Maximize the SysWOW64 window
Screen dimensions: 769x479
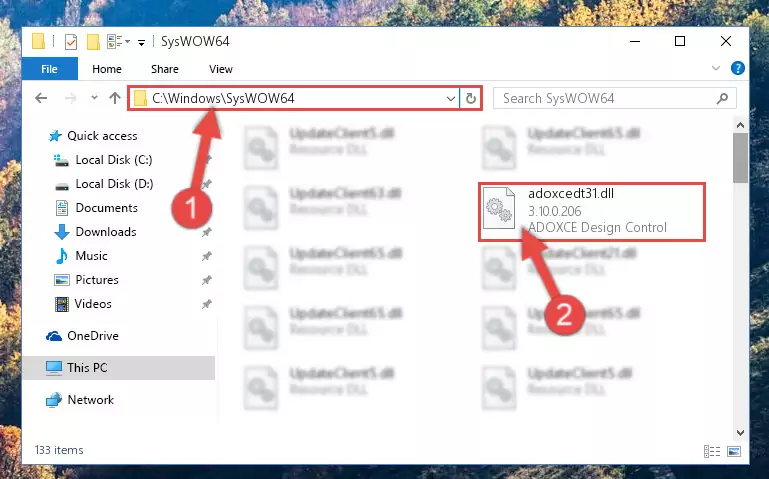pos(680,41)
